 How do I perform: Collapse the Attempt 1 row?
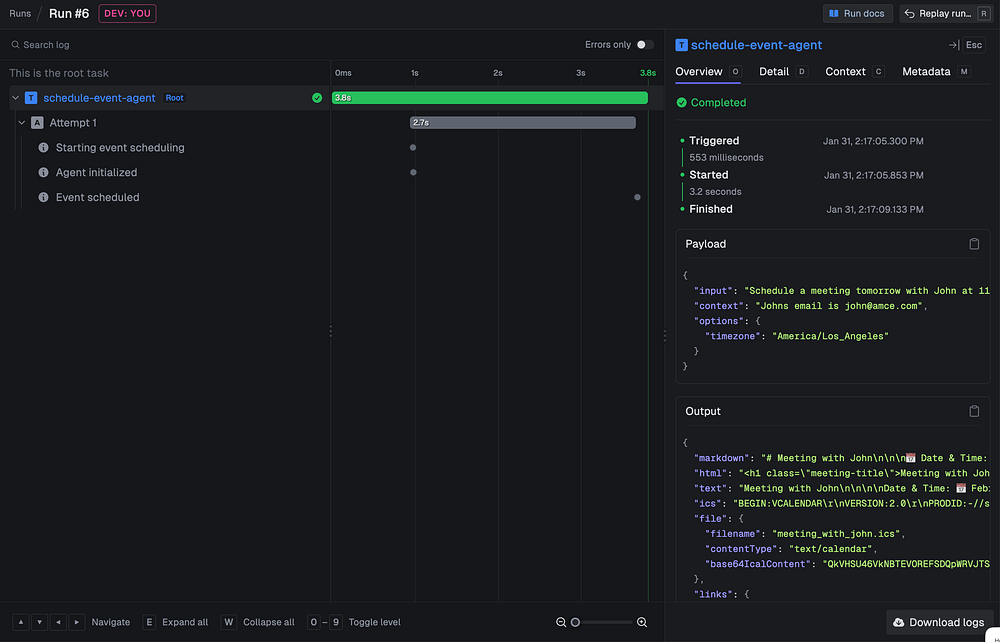(22, 123)
